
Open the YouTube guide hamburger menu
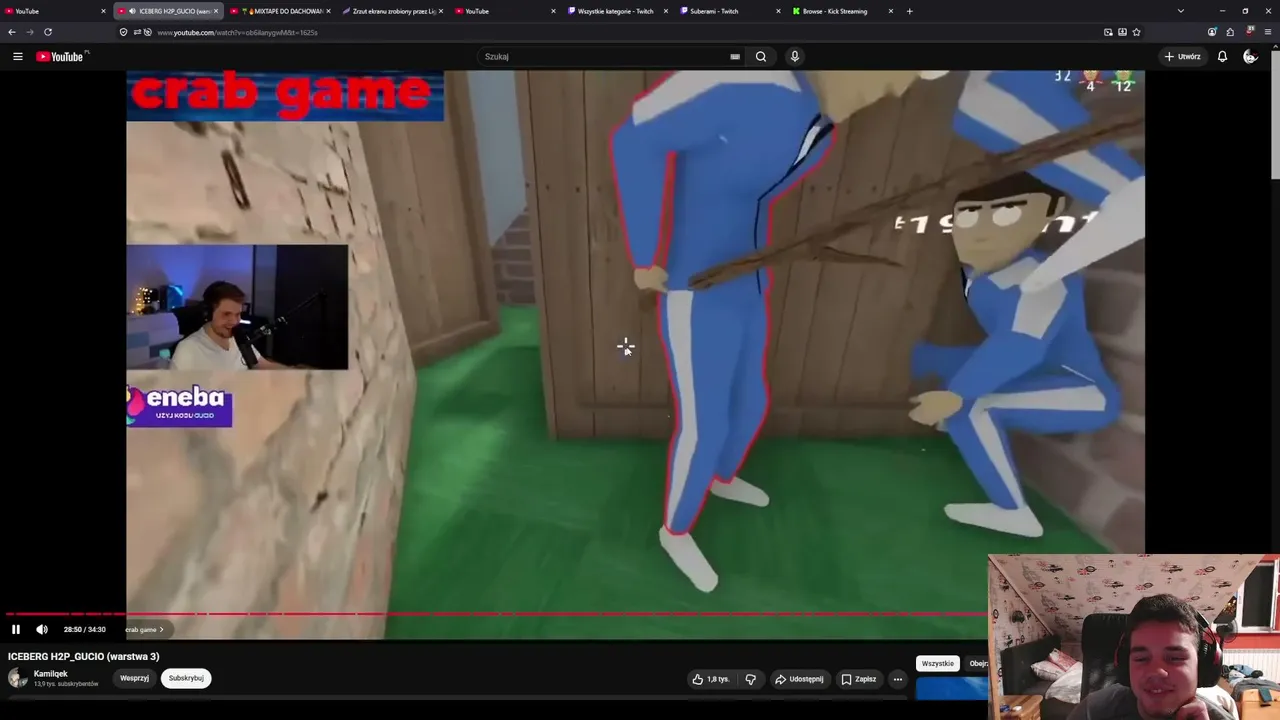point(18,57)
